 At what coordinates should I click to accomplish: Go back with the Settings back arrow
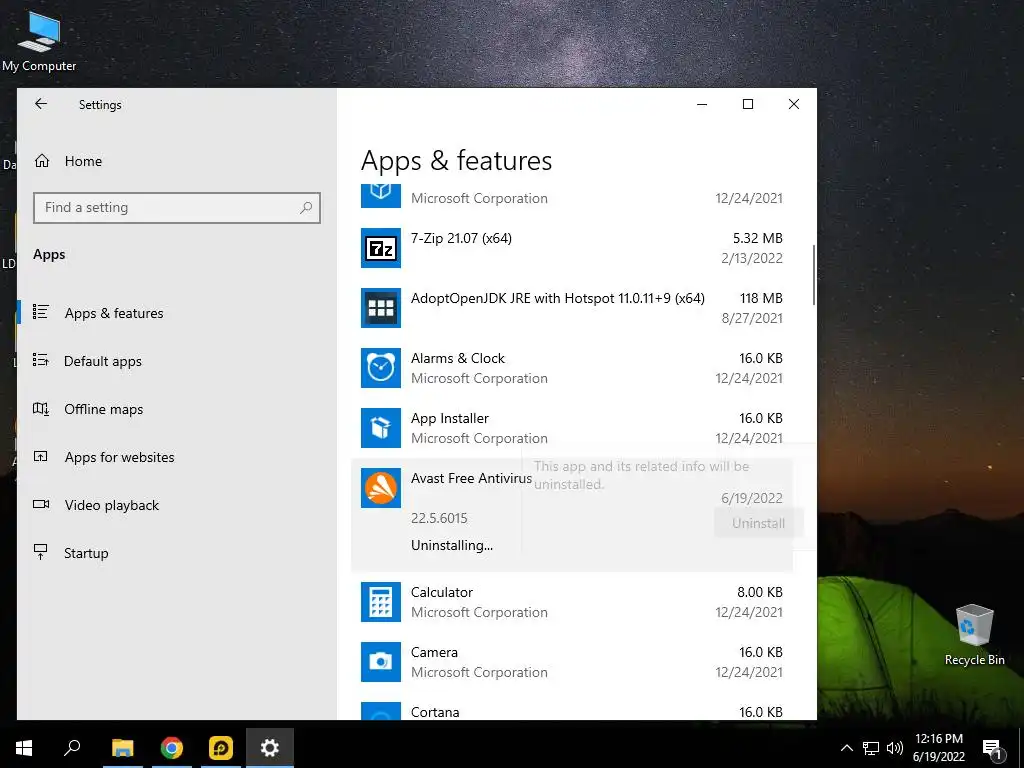coord(41,104)
